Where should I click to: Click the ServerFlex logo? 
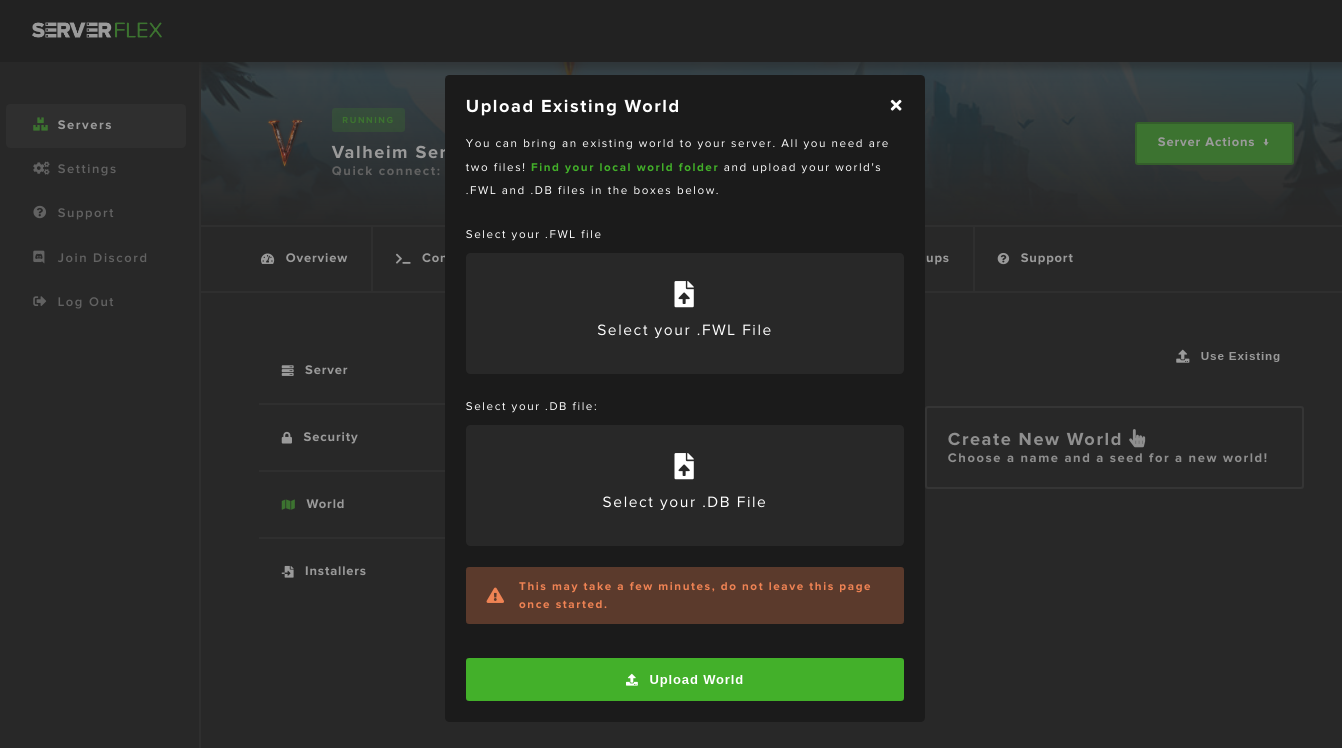point(97,30)
